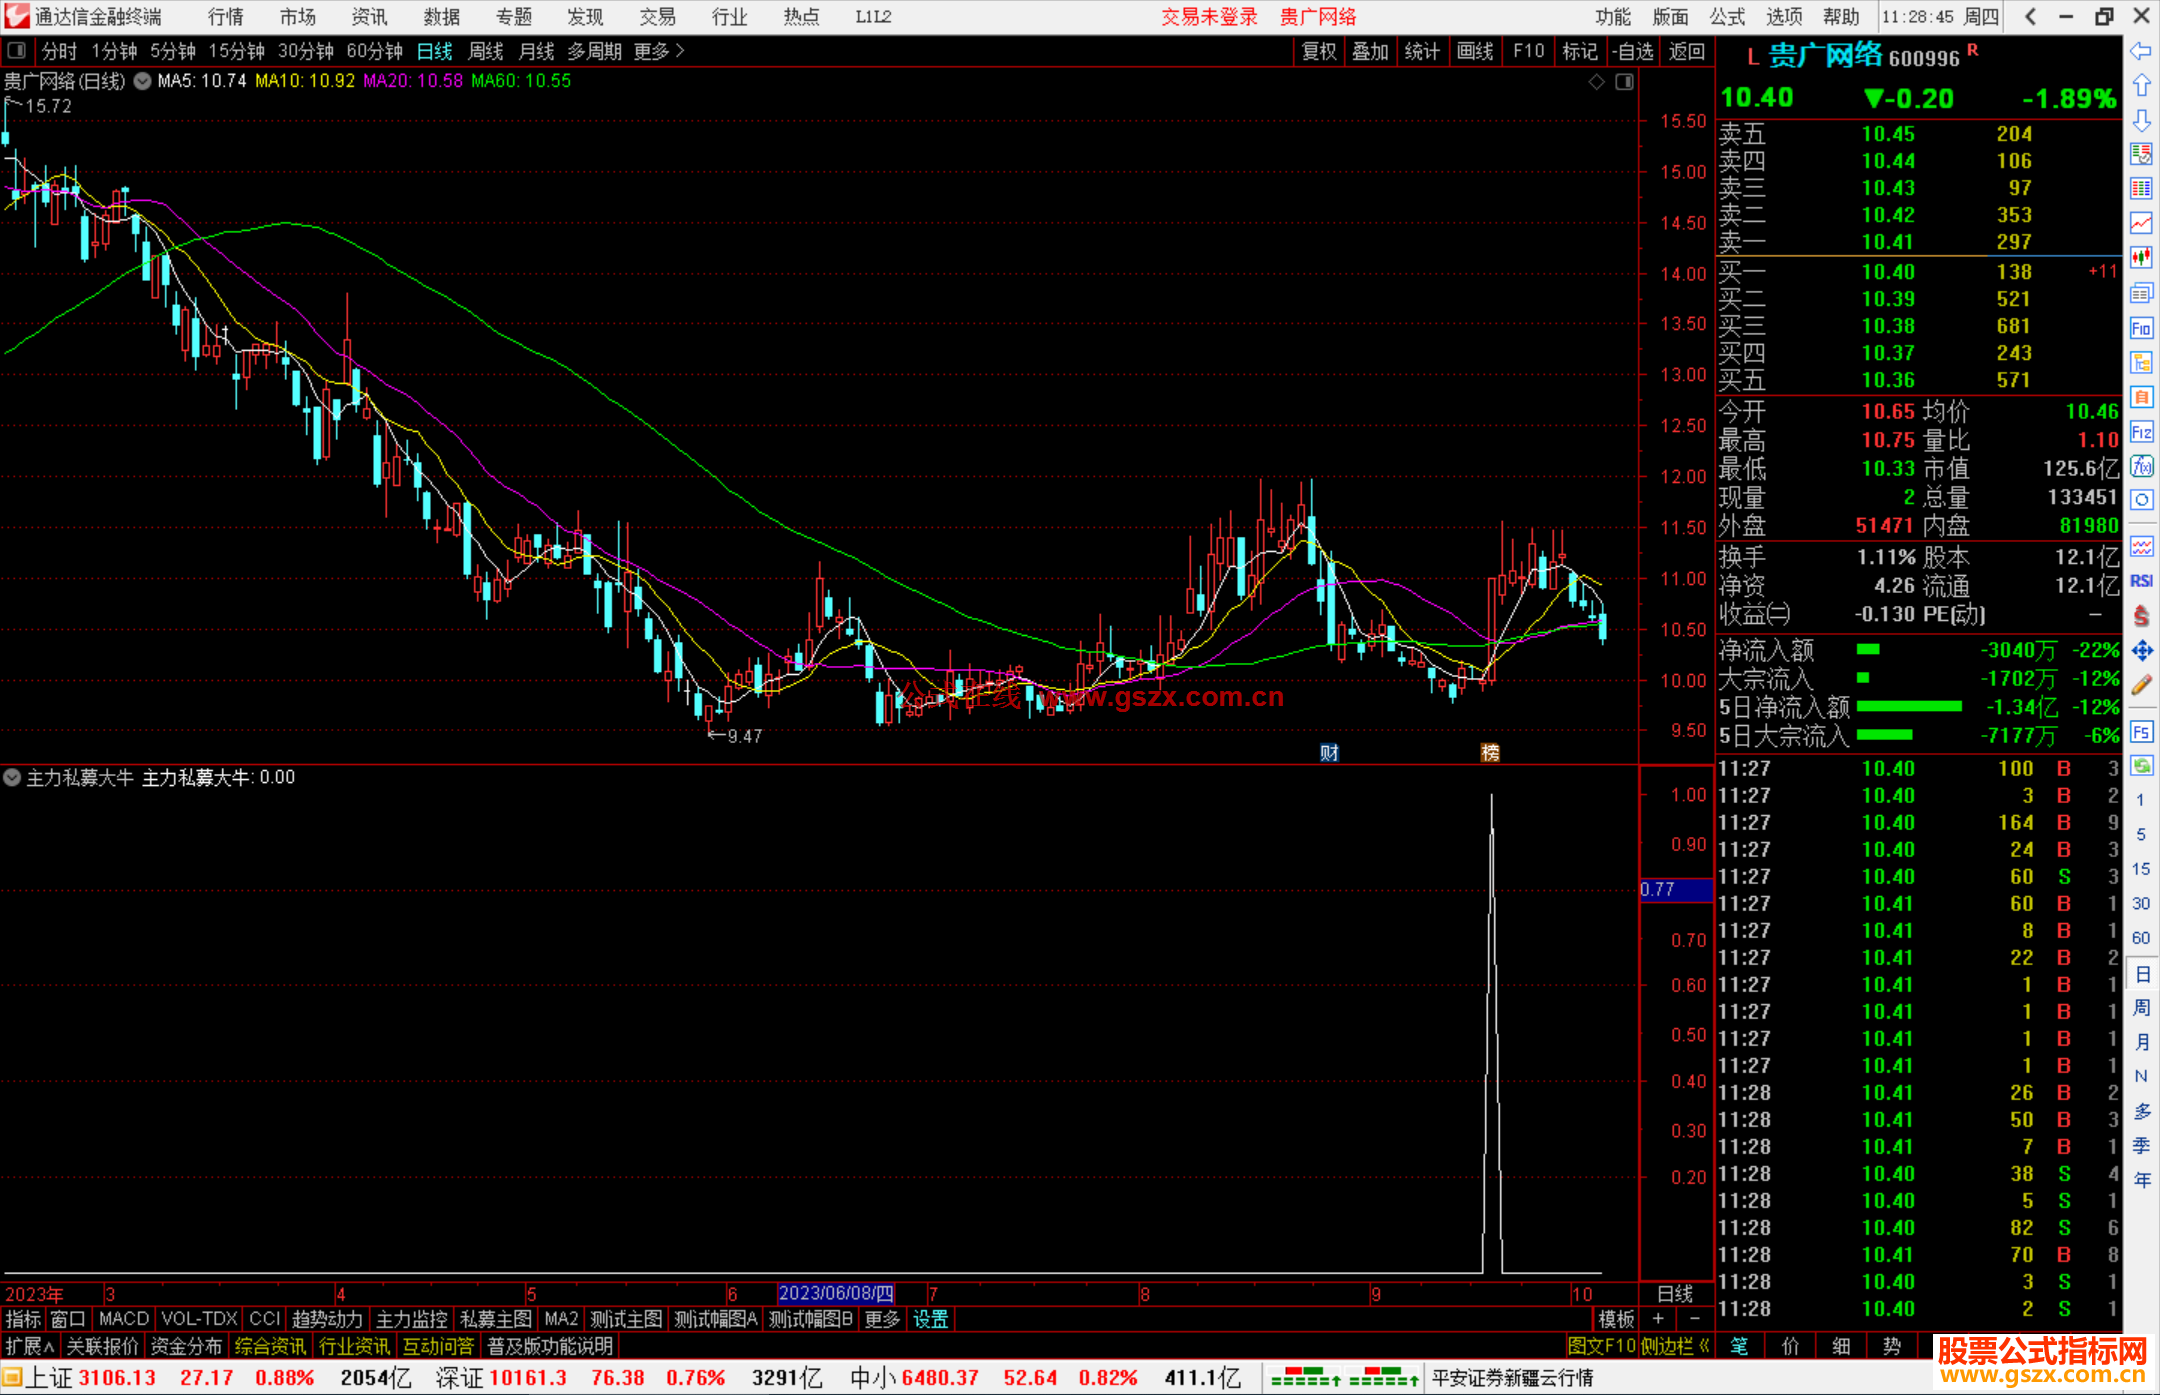Viewport: 2160px width, 1395px height.
Task: Click the 0.77 value marker on indicator axis
Action: click(x=1660, y=889)
